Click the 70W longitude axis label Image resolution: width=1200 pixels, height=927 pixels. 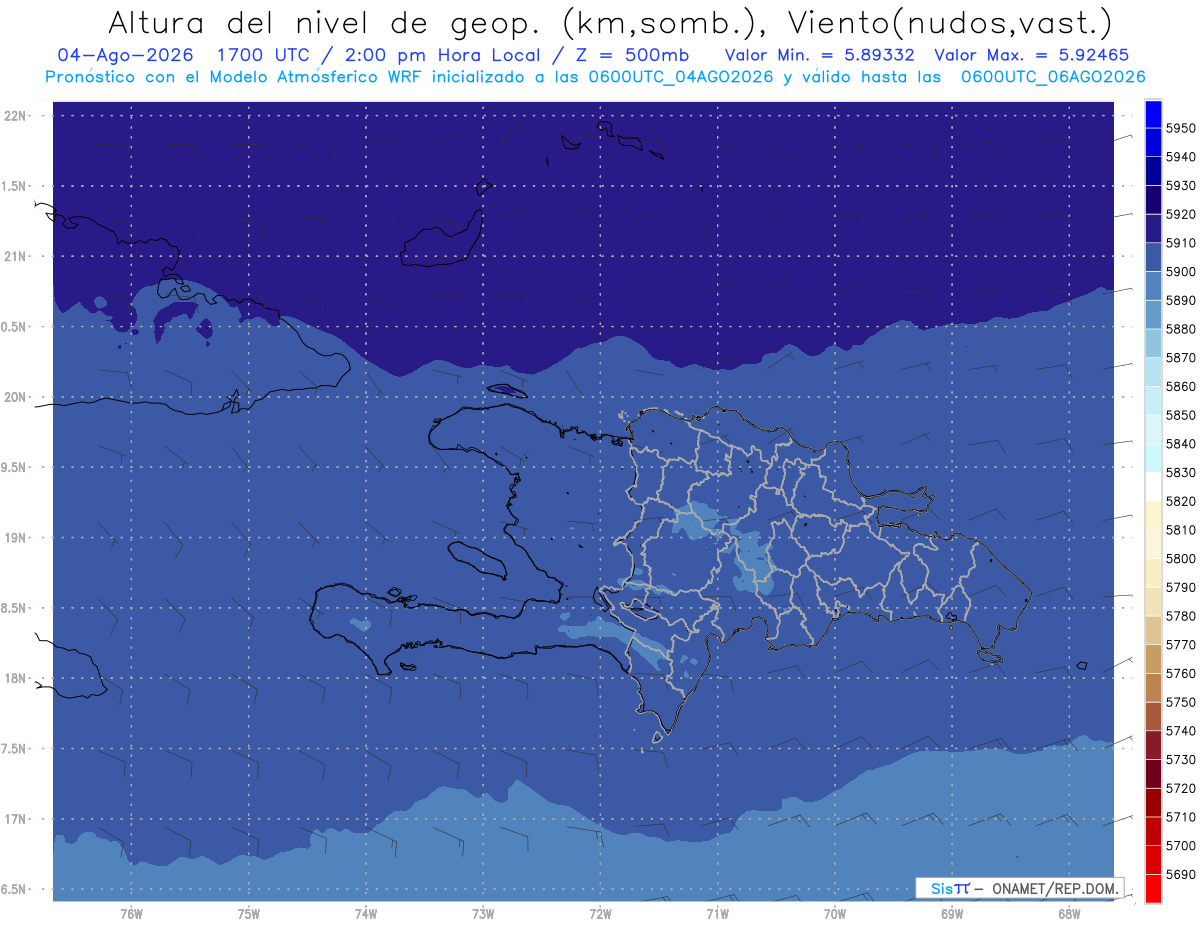pyautogui.click(x=835, y=914)
